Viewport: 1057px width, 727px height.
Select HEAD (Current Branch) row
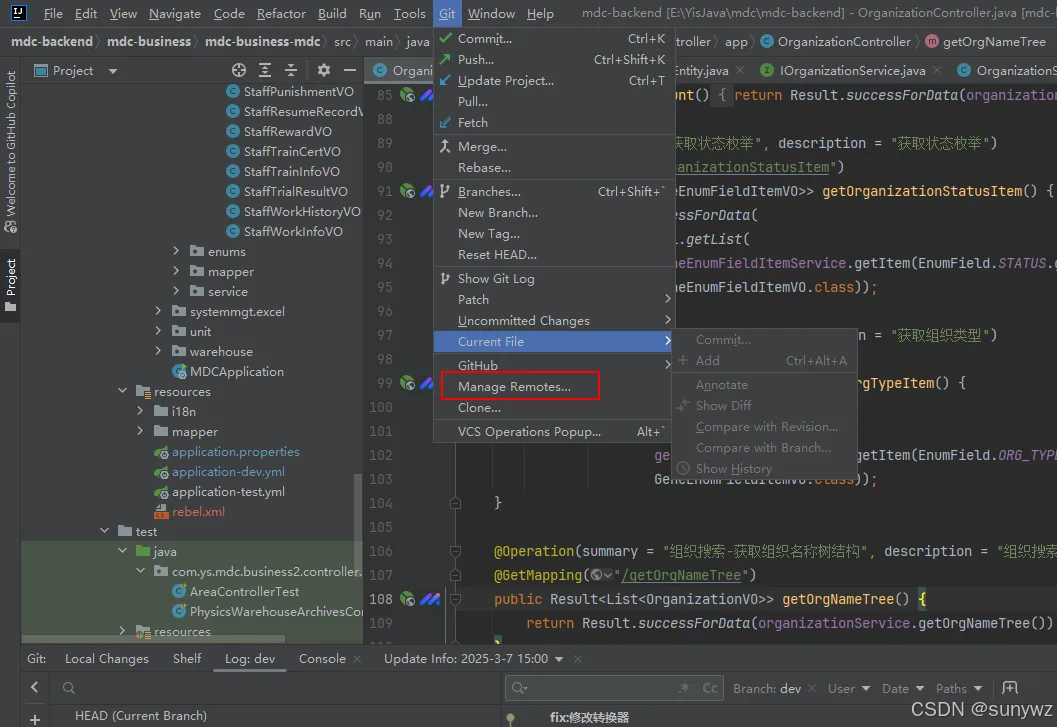pyautogui.click(x=141, y=716)
